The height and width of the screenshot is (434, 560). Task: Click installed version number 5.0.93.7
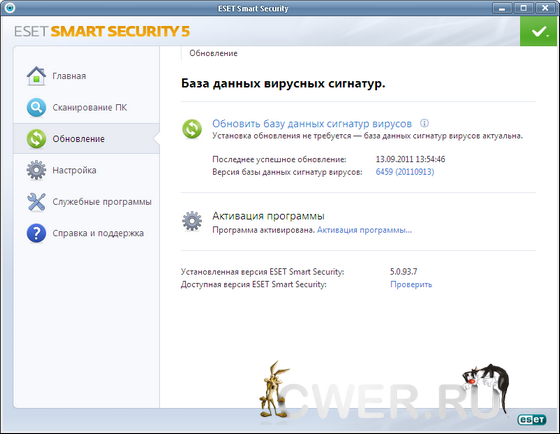pyautogui.click(x=404, y=271)
